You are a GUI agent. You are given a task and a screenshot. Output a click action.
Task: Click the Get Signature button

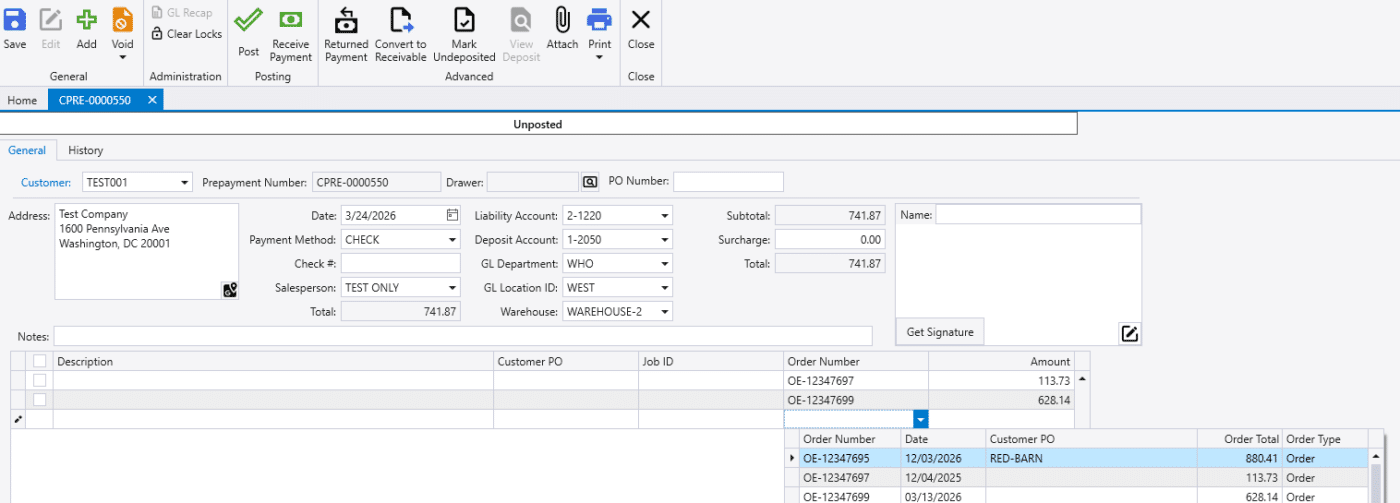click(939, 332)
